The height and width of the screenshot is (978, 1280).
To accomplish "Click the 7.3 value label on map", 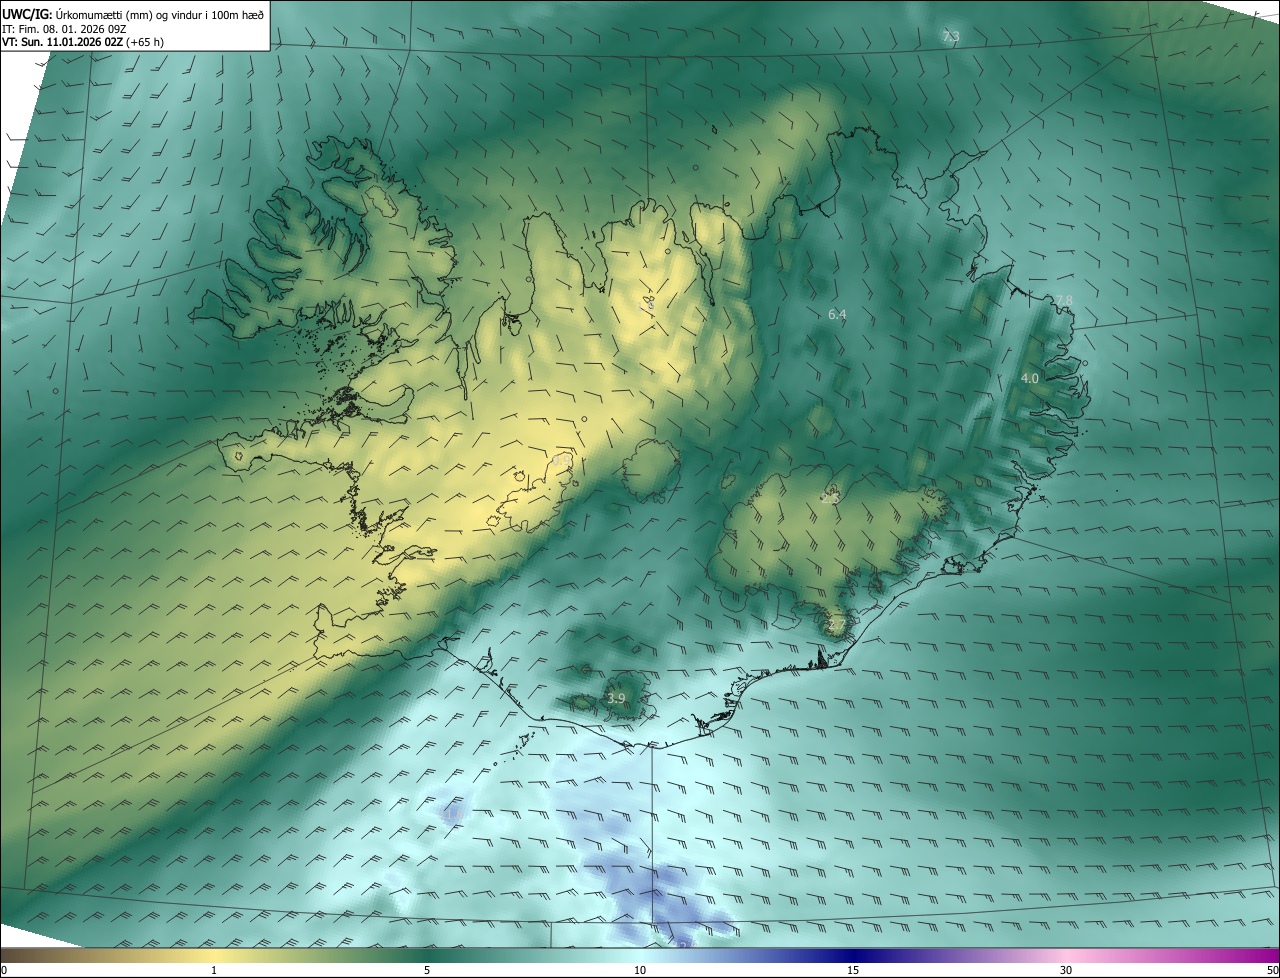I will click(951, 37).
